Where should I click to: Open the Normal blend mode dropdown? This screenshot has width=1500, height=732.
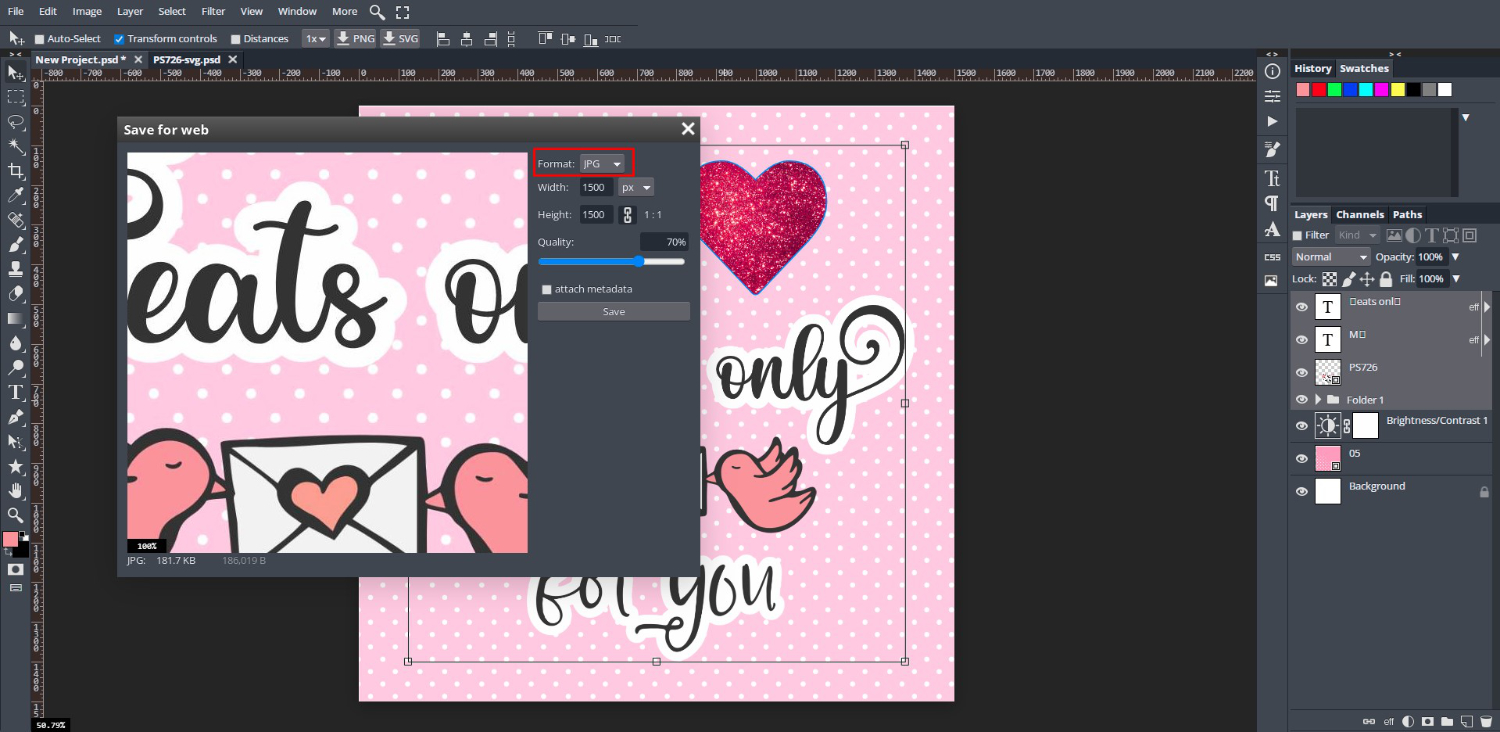(1331, 257)
